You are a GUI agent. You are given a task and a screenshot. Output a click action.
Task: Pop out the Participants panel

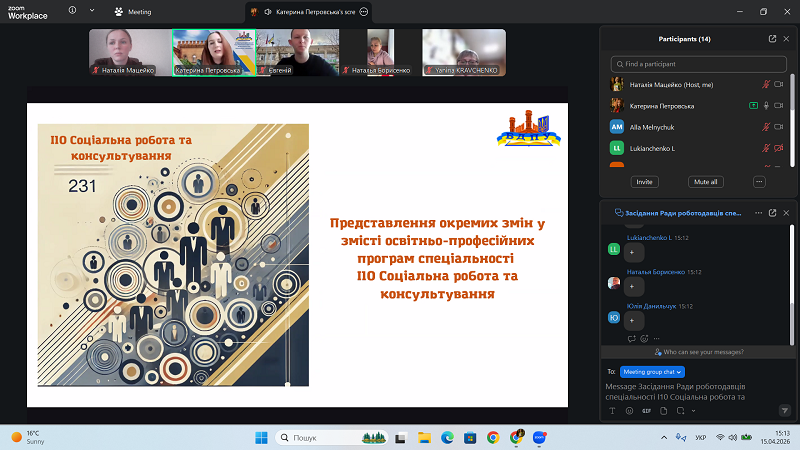[x=772, y=39]
